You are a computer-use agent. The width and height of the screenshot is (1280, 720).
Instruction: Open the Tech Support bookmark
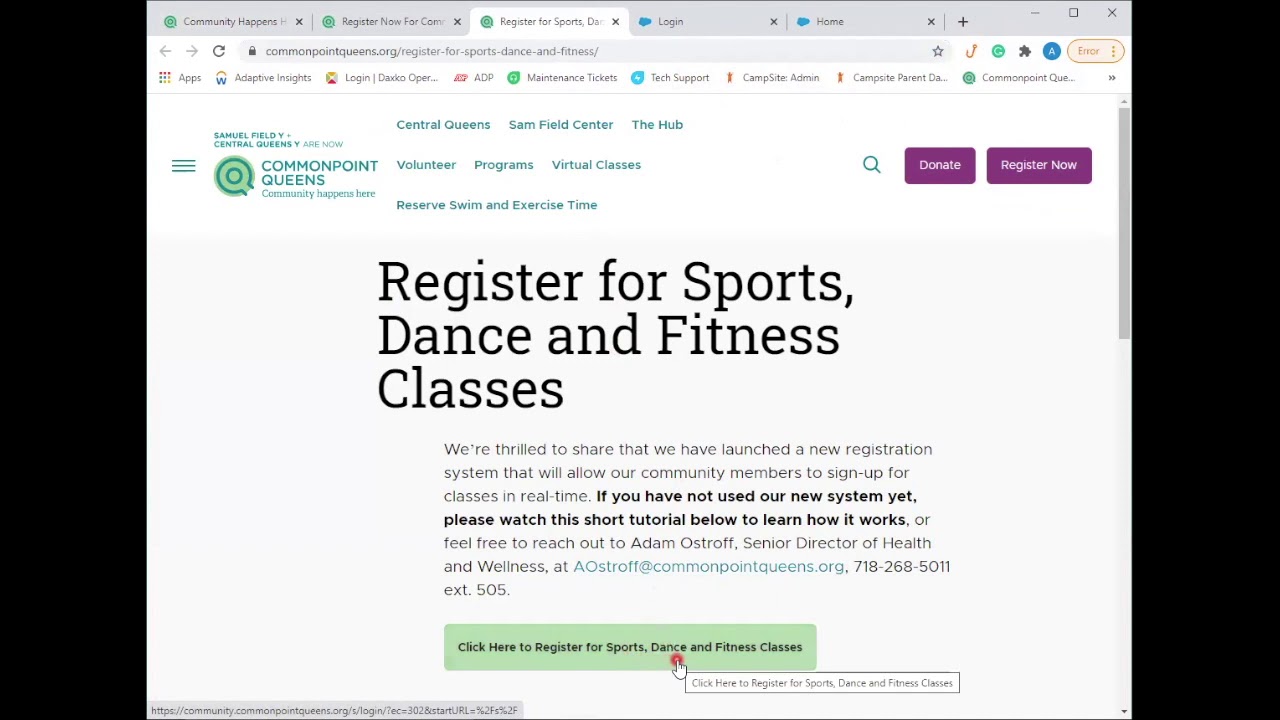(670, 78)
